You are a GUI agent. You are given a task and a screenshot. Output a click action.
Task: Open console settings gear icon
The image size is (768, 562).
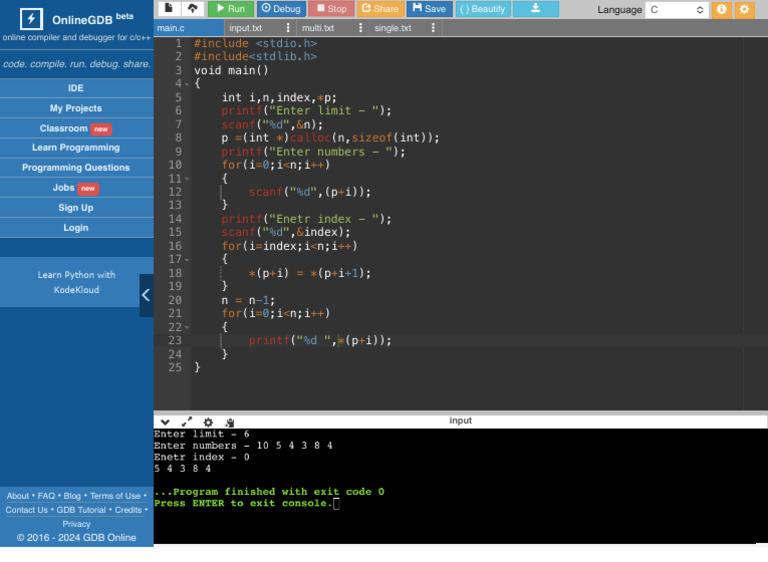click(208, 422)
